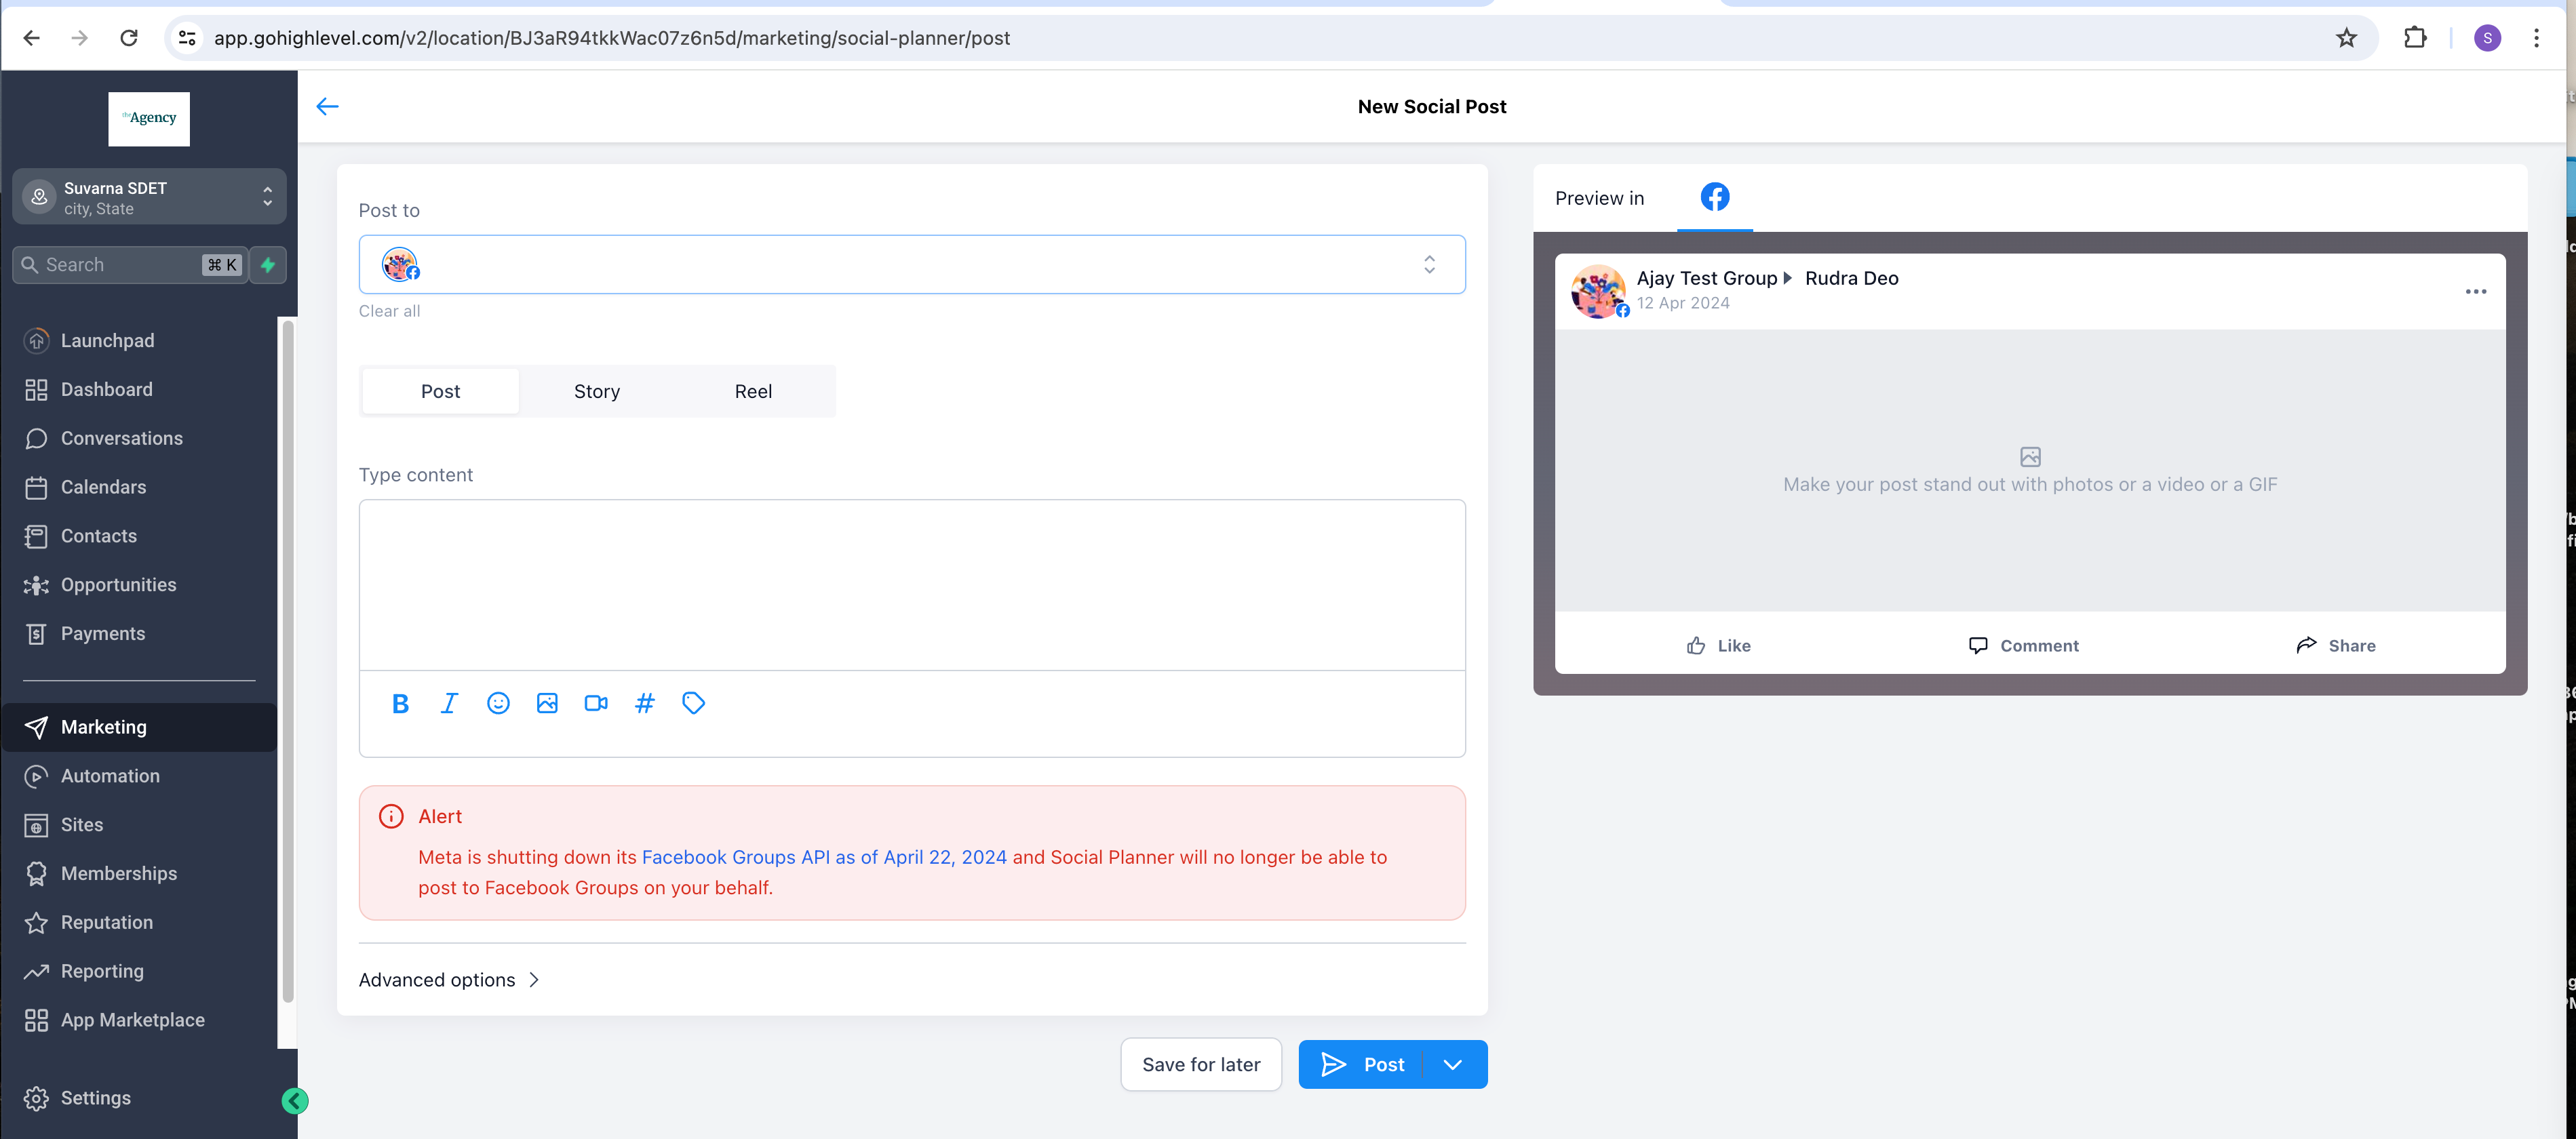Switch to the Reel tab
The width and height of the screenshot is (2576, 1139).
click(753, 392)
